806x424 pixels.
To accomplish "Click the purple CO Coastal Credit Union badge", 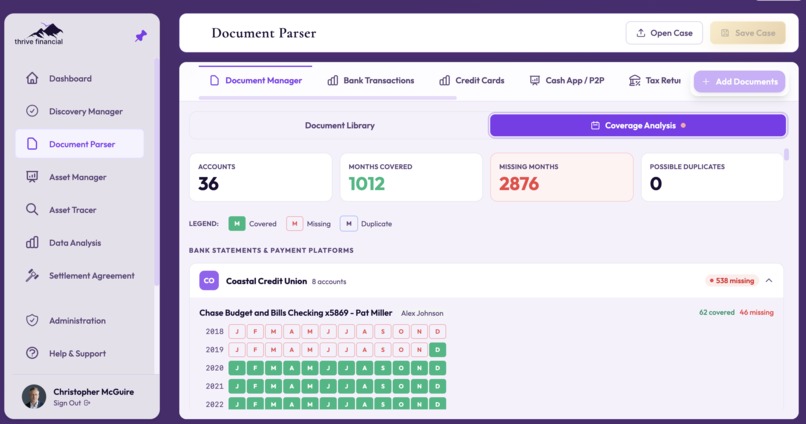I will [x=209, y=281].
